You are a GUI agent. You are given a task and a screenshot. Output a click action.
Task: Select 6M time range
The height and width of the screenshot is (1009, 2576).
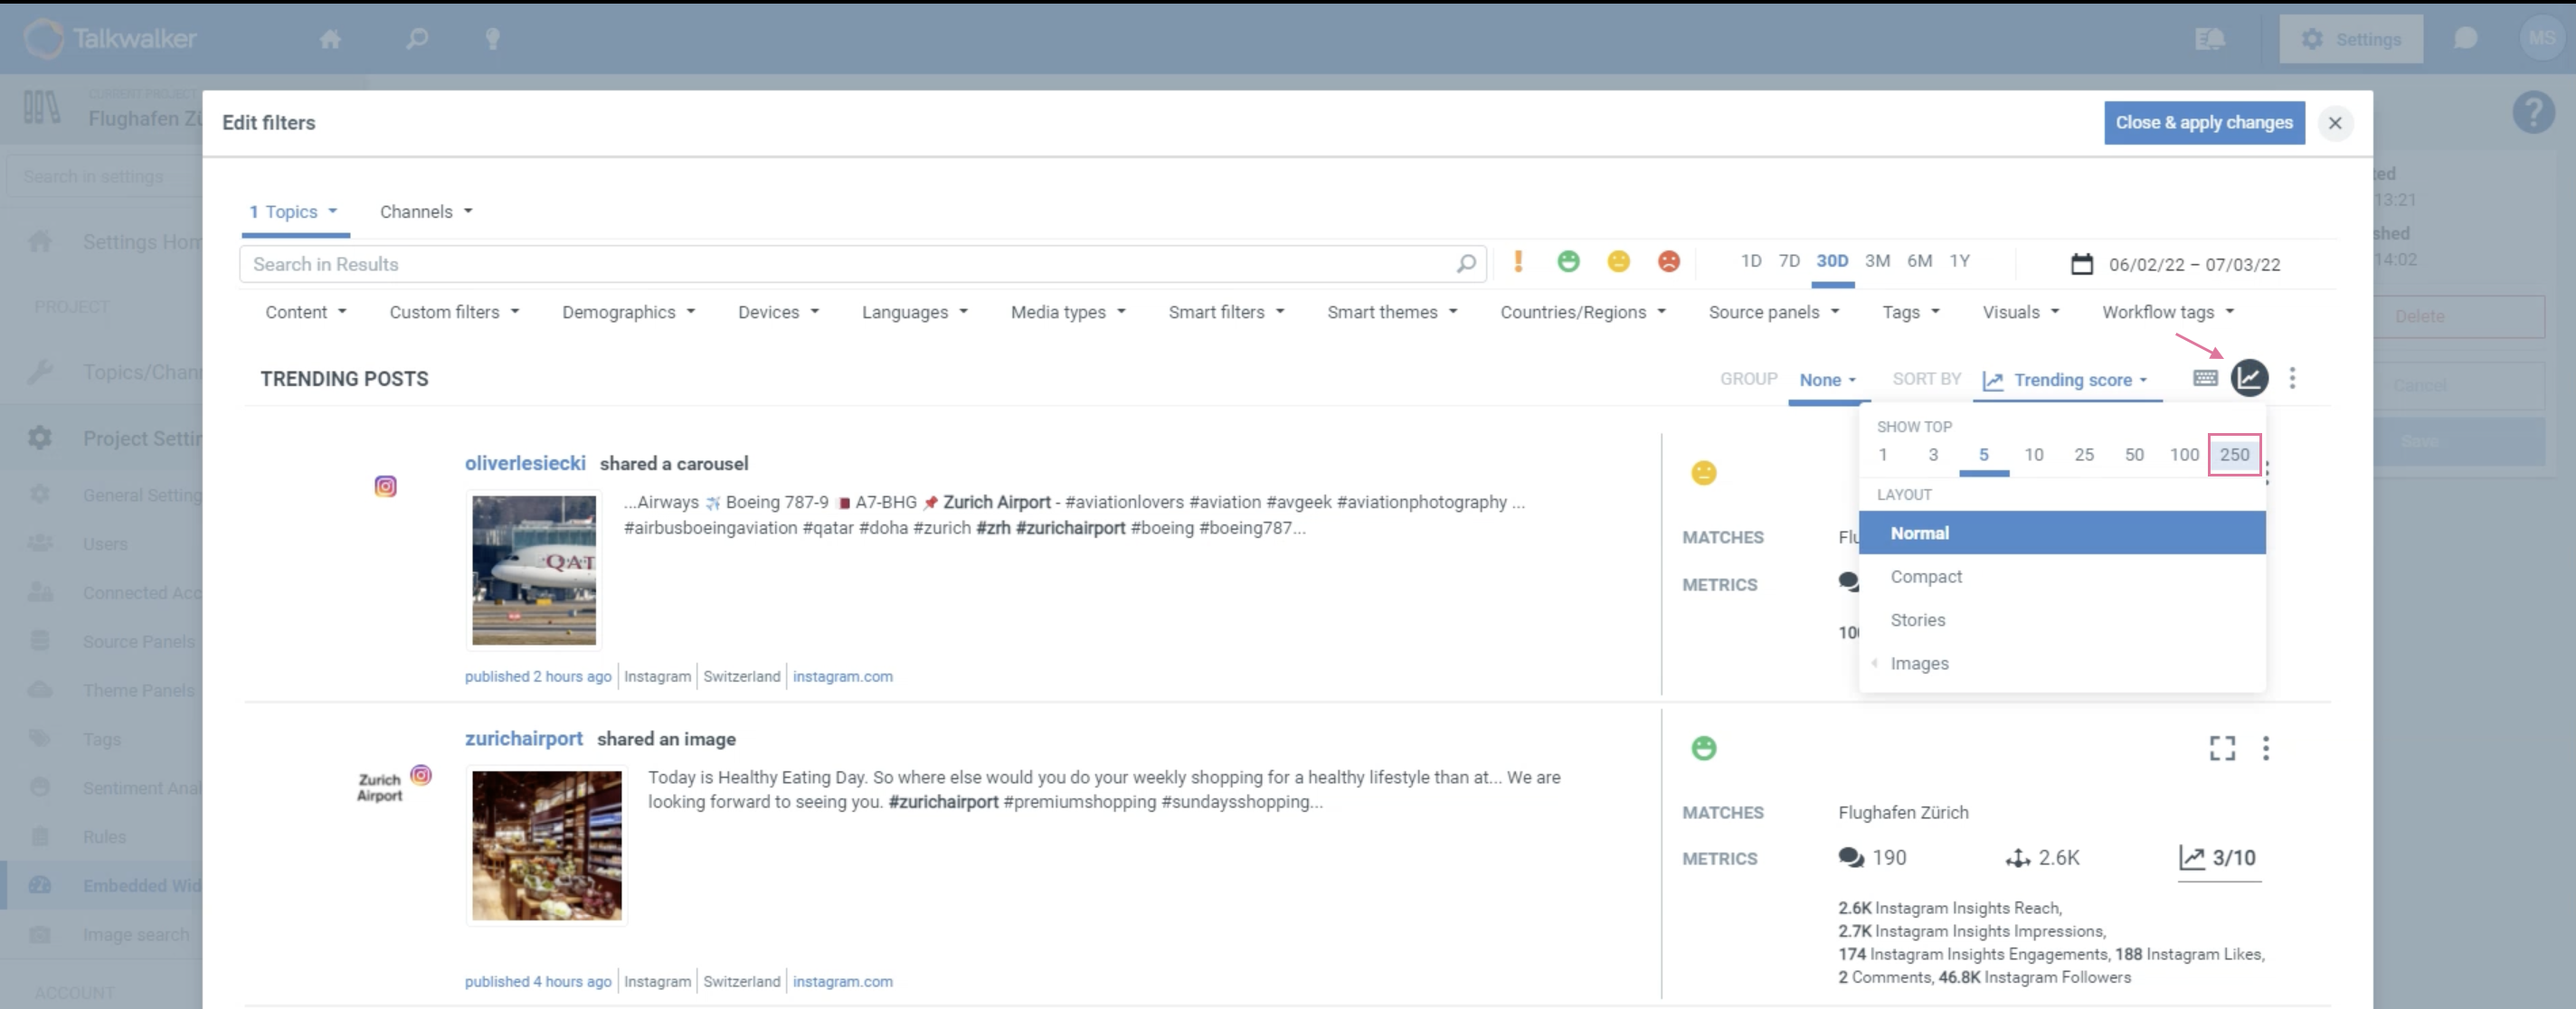[1919, 261]
